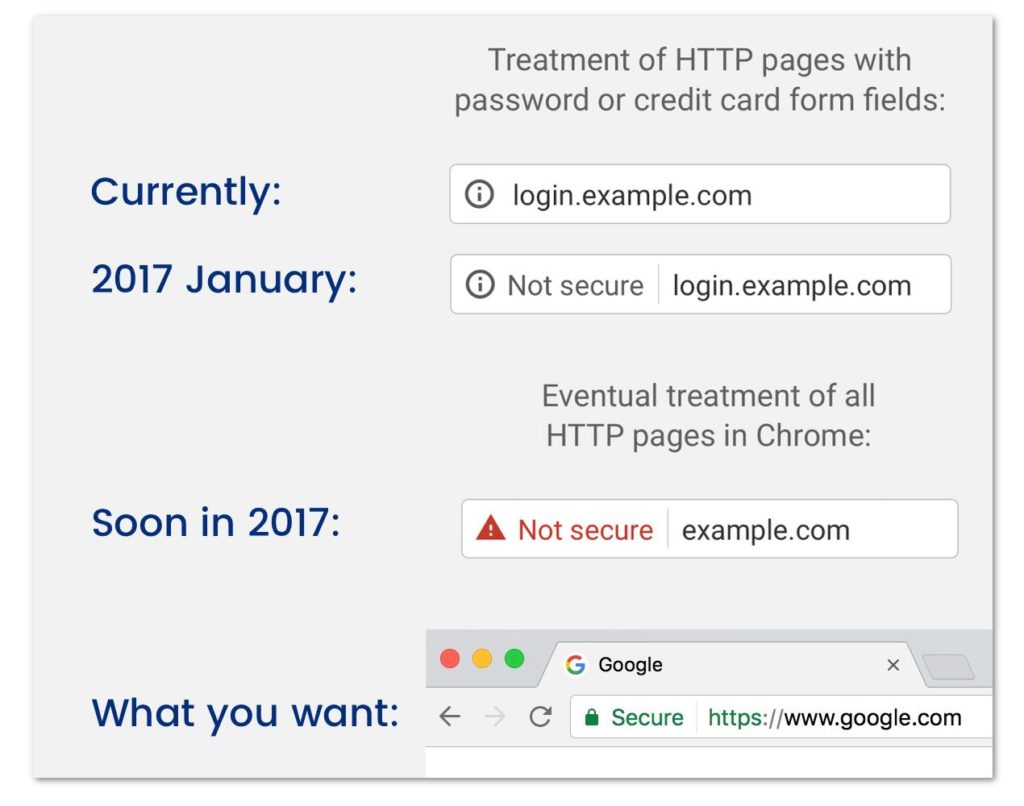Click the info icon beside gray Not secure
Image resolution: width=1024 pixels, height=806 pixels.
click(480, 285)
